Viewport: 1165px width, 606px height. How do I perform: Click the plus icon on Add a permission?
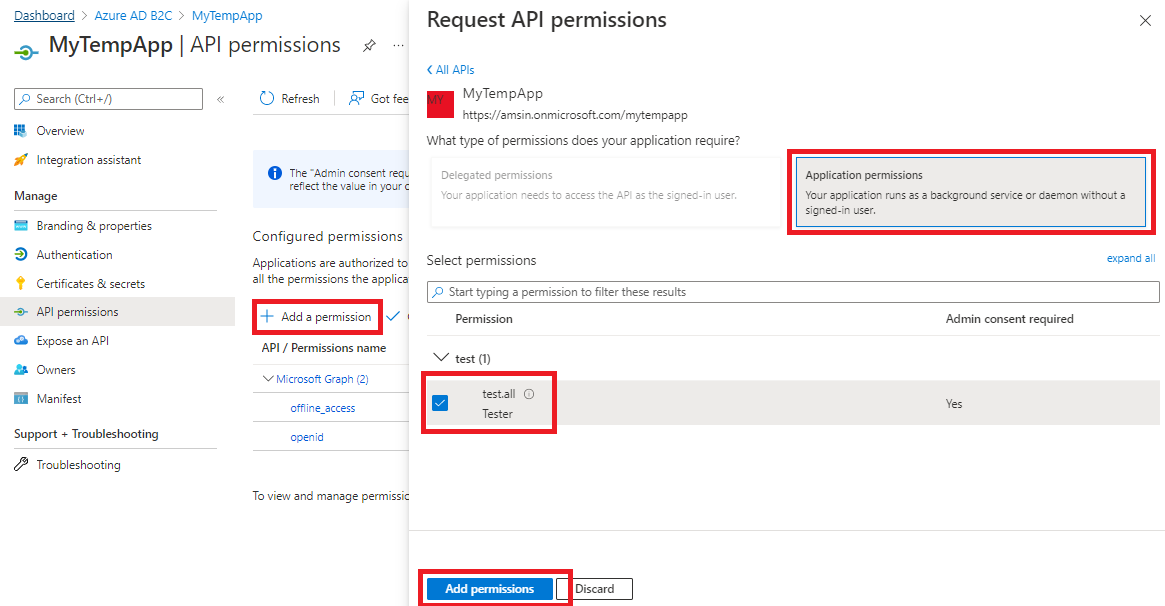267,316
